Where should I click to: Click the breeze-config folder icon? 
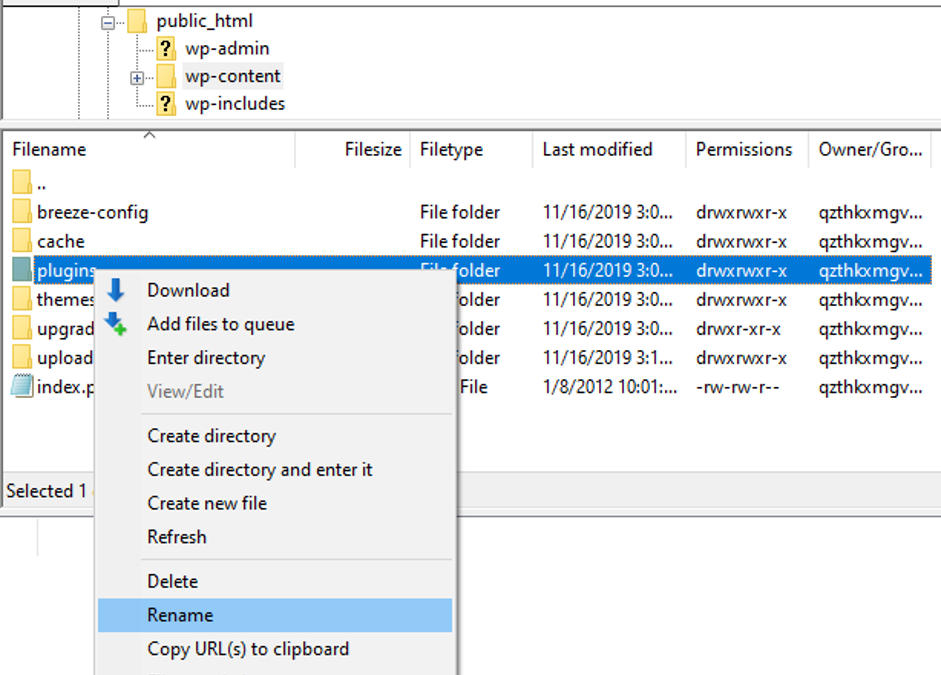pos(22,212)
